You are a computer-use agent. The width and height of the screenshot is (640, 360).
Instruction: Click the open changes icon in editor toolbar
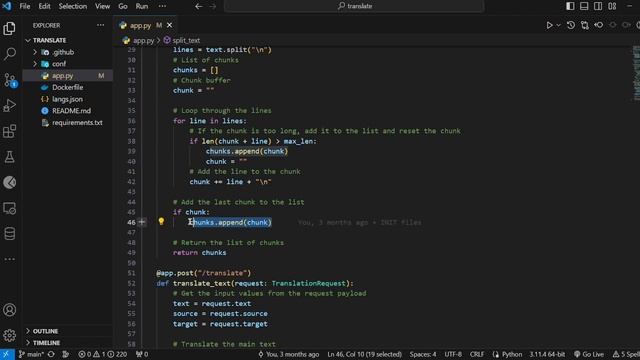pos(584,25)
